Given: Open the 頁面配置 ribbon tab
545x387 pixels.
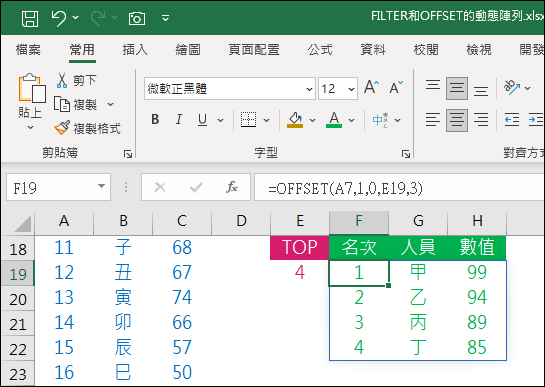Looking at the screenshot, I should point(254,50).
